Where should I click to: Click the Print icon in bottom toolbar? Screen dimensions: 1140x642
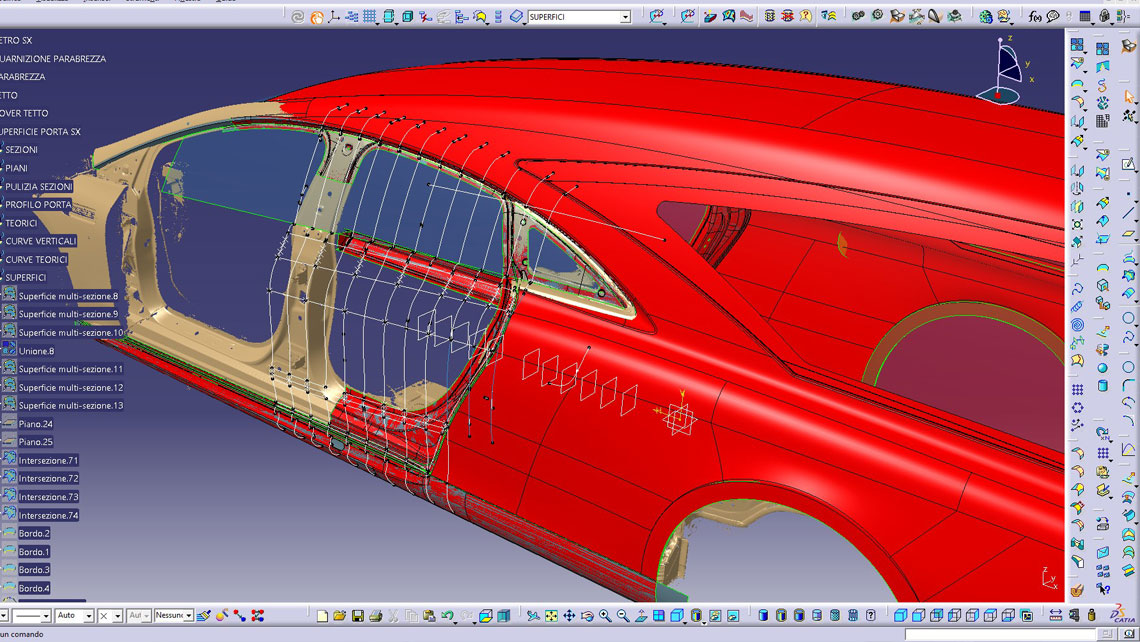coord(375,616)
